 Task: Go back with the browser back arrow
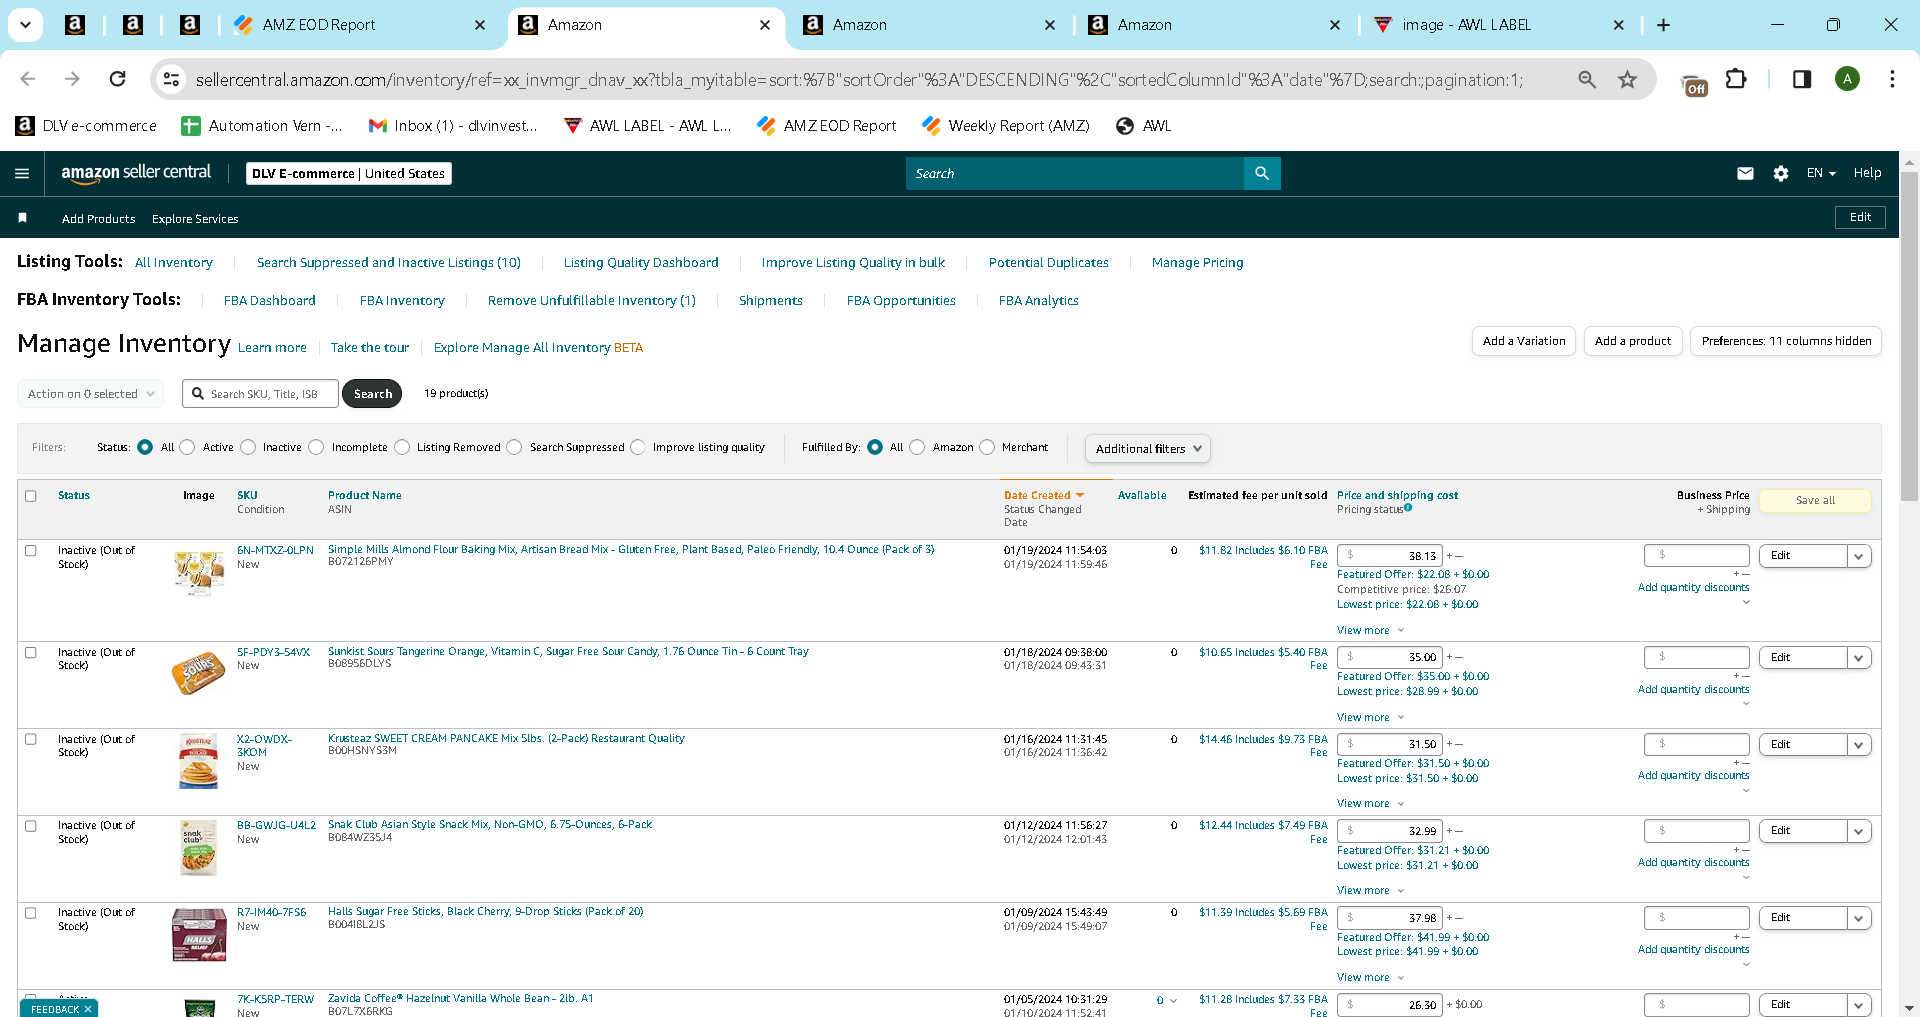click(28, 79)
